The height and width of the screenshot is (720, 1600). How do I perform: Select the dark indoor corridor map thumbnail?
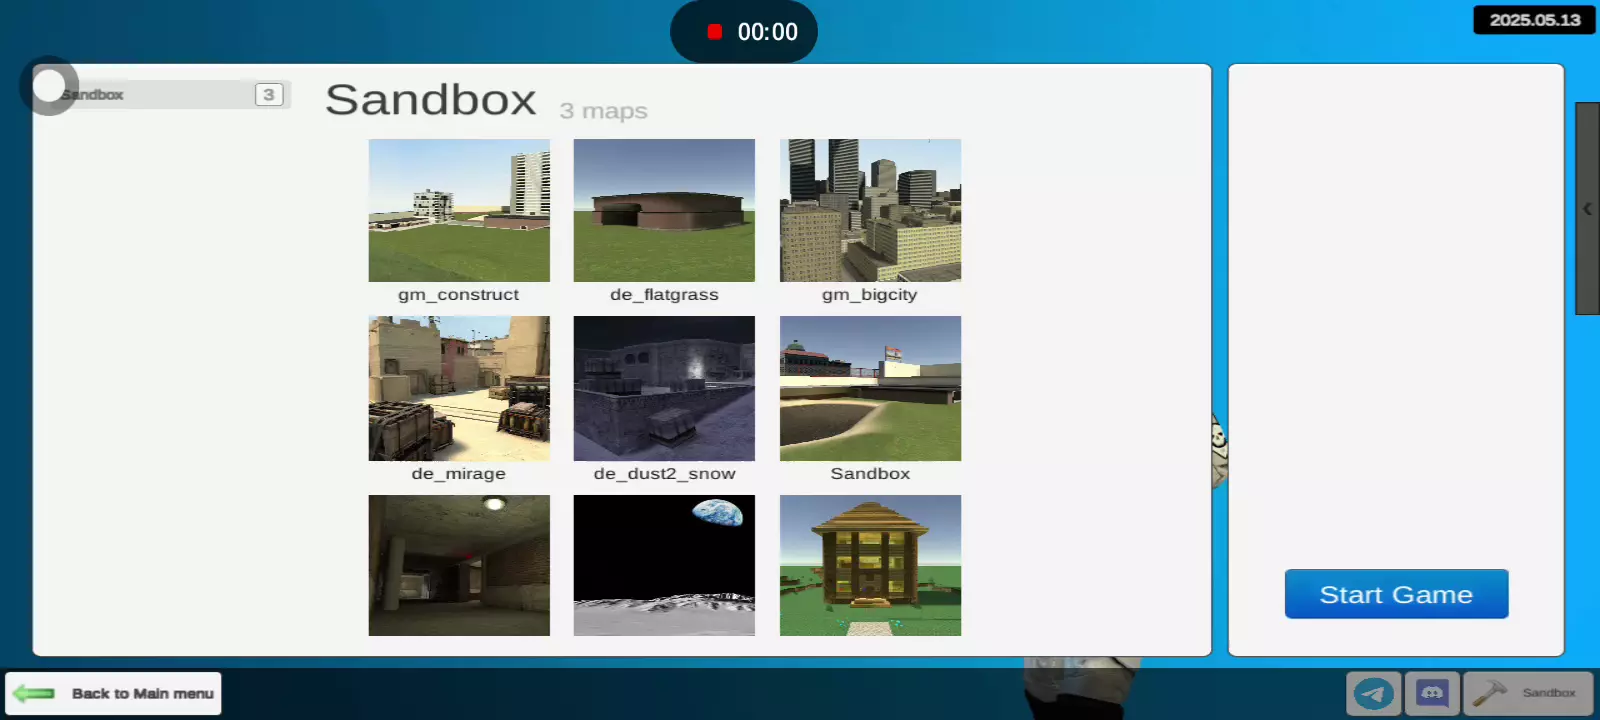(x=459, y=565)
